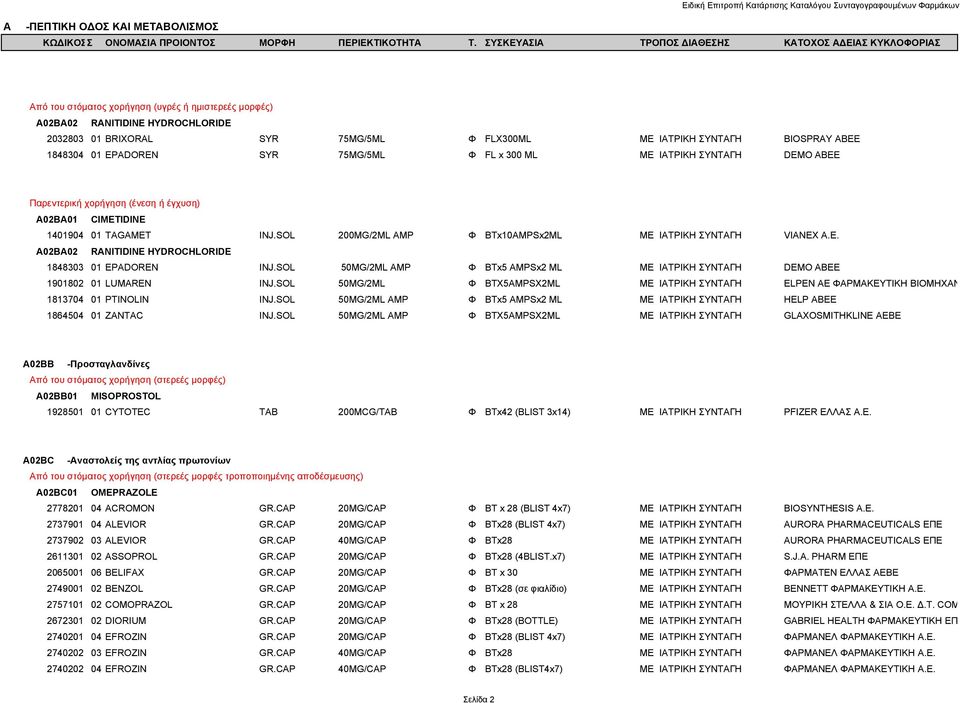Click the page number Σελίδα 2
This screenshot has width=960, height=703.
479,699
